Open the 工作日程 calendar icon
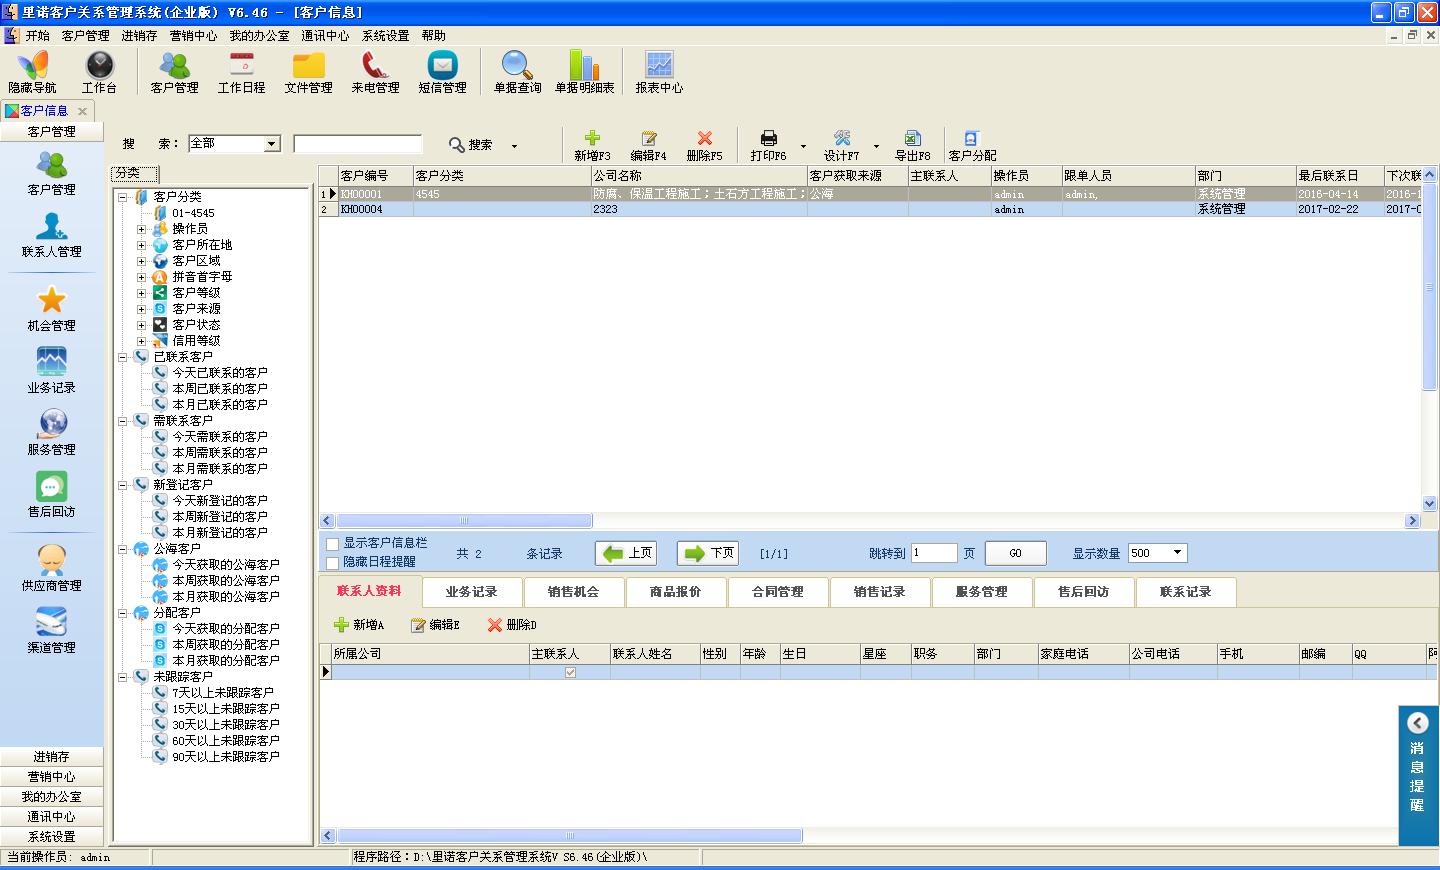The image size is (1440, 870). point(242,72)
